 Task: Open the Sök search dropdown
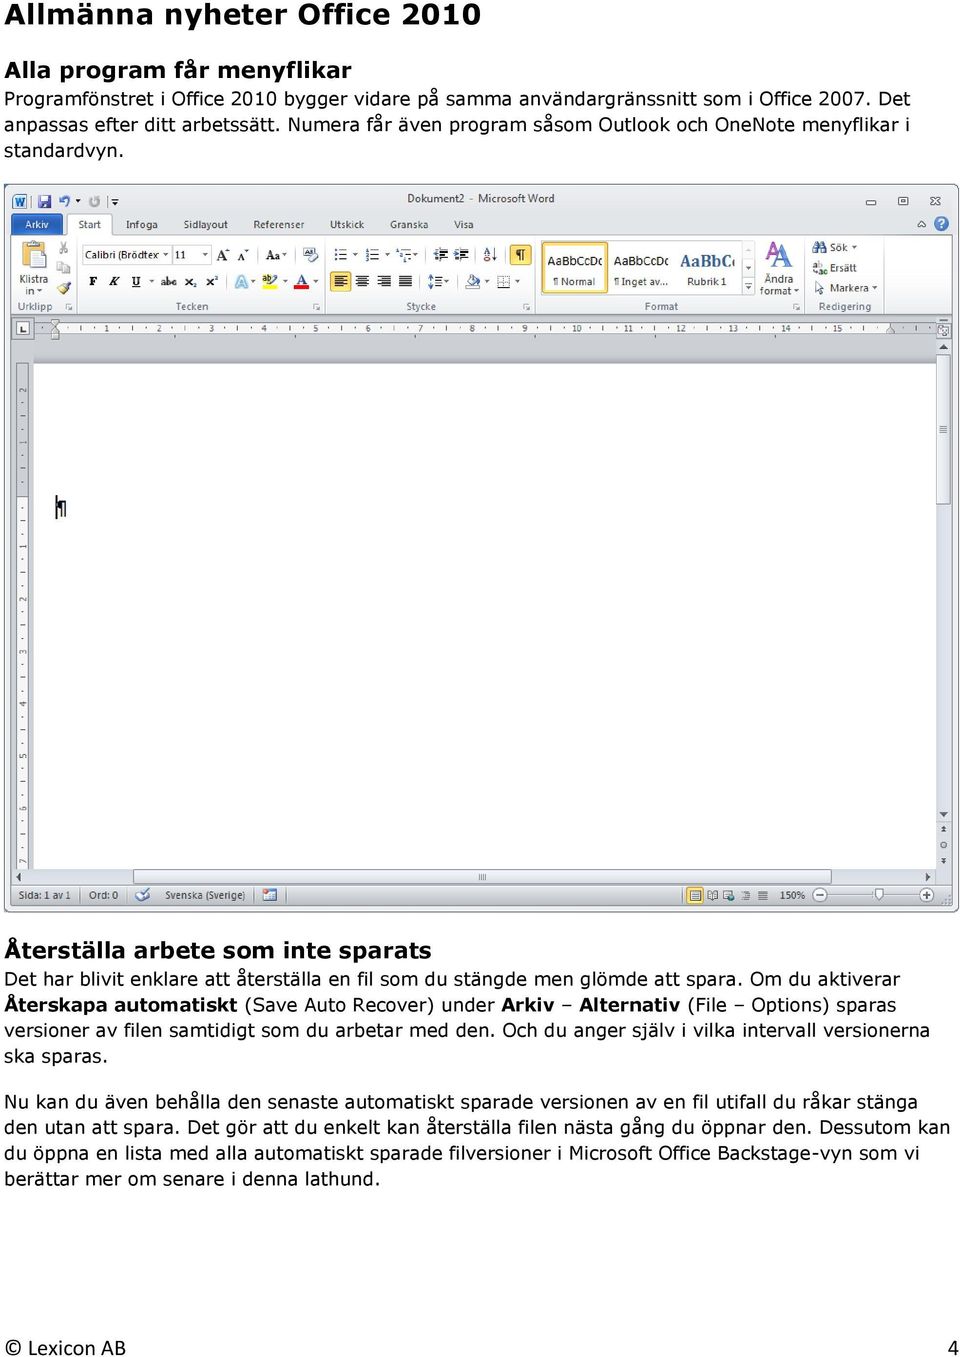pyautogui.click(x=835, y=247)
